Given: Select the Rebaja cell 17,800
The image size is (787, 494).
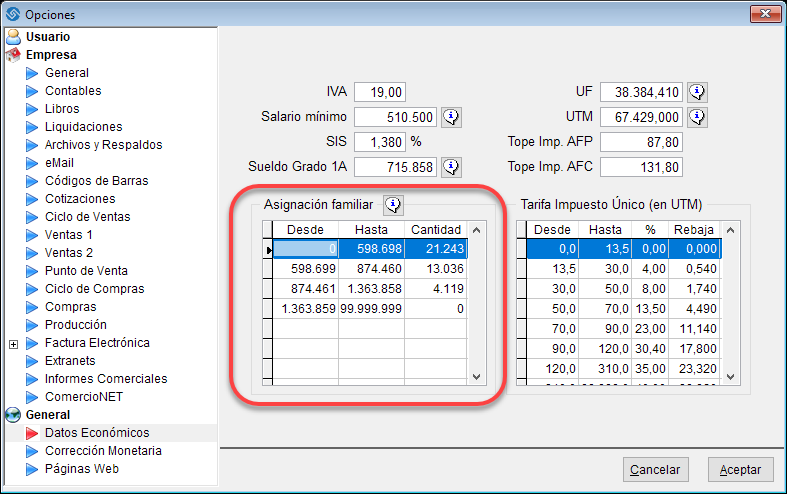Looking at the screenshot, I should click(x=694, y=348).
